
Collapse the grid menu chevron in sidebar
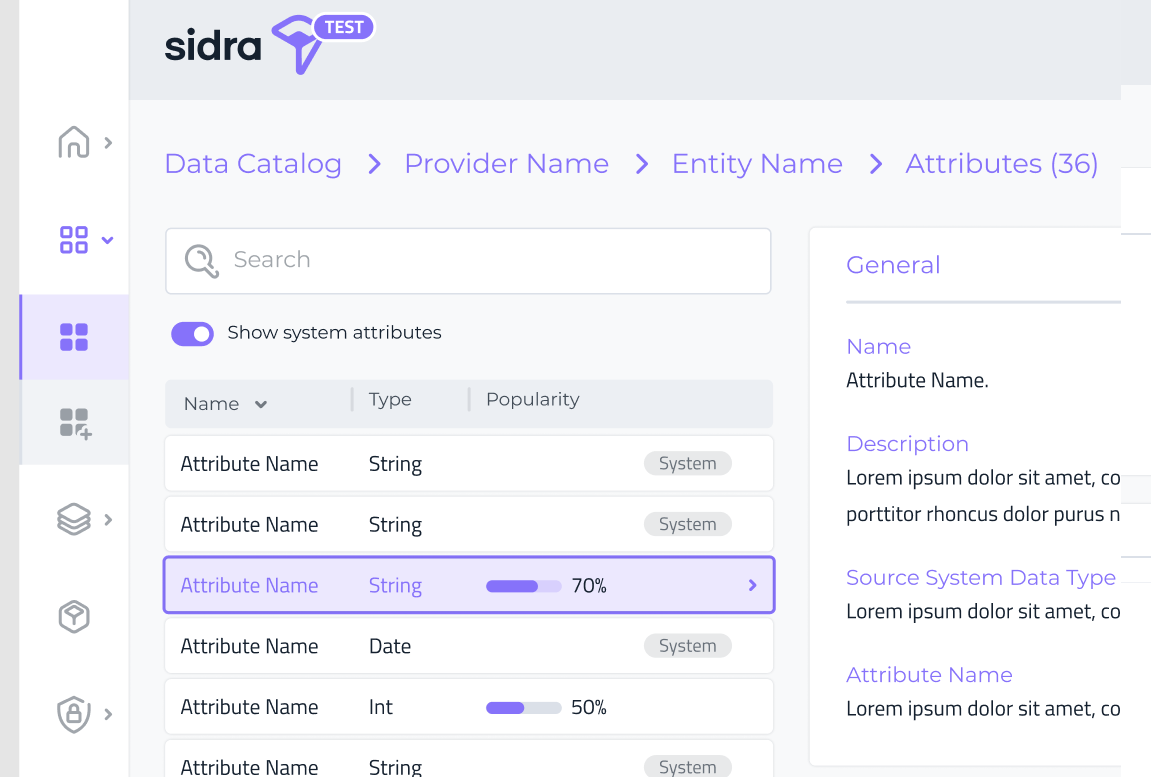click(x=108, y=240)
